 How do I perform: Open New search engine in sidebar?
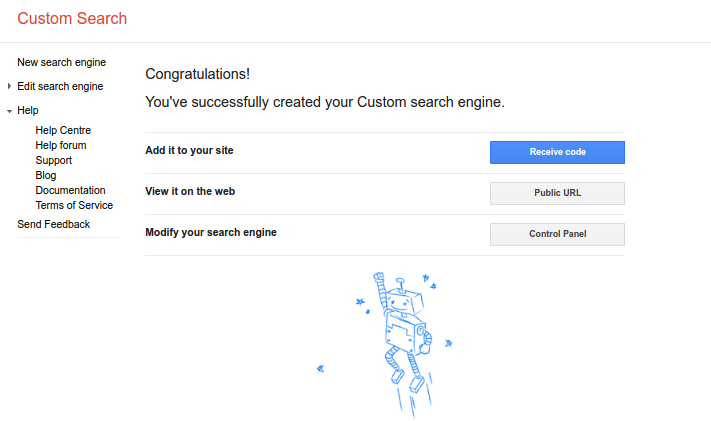point(61,62)
